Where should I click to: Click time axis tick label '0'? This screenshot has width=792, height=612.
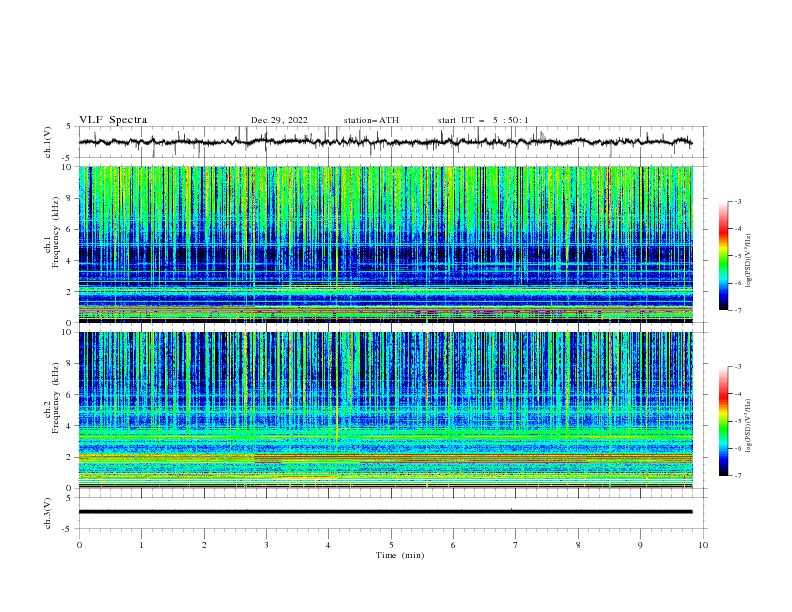point(79,545)
